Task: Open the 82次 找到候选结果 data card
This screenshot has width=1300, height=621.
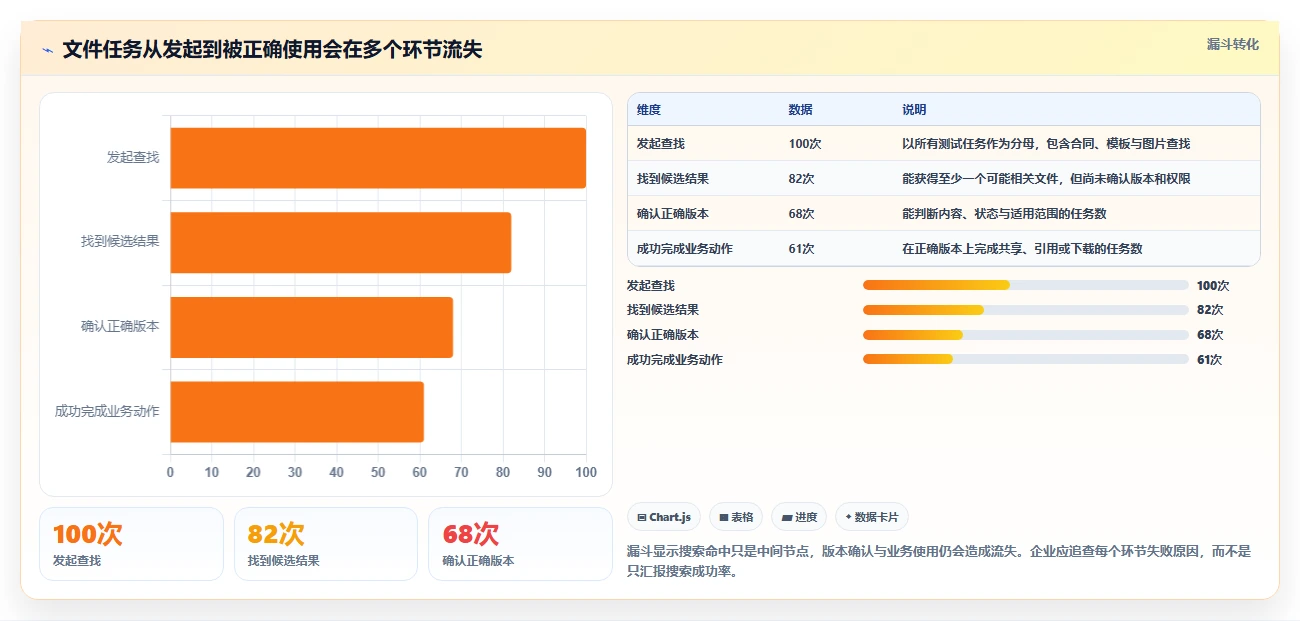Action: pos(326,544)
